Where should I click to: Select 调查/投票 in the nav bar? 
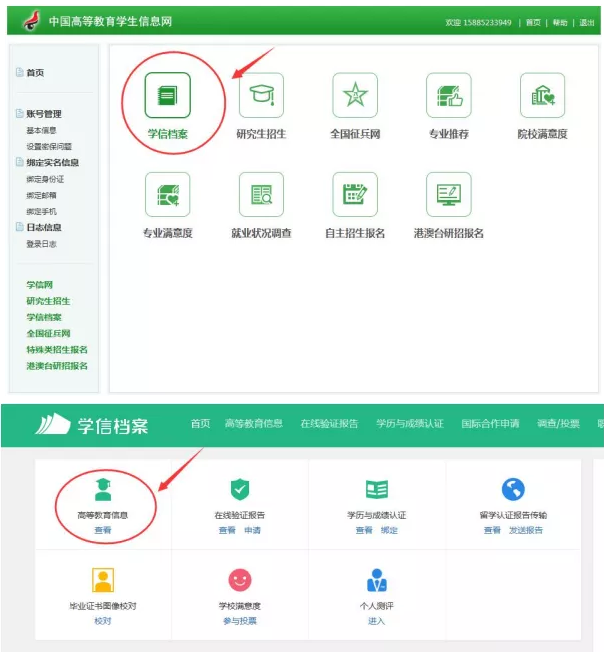pyautogui.click(x=558, y=424)
